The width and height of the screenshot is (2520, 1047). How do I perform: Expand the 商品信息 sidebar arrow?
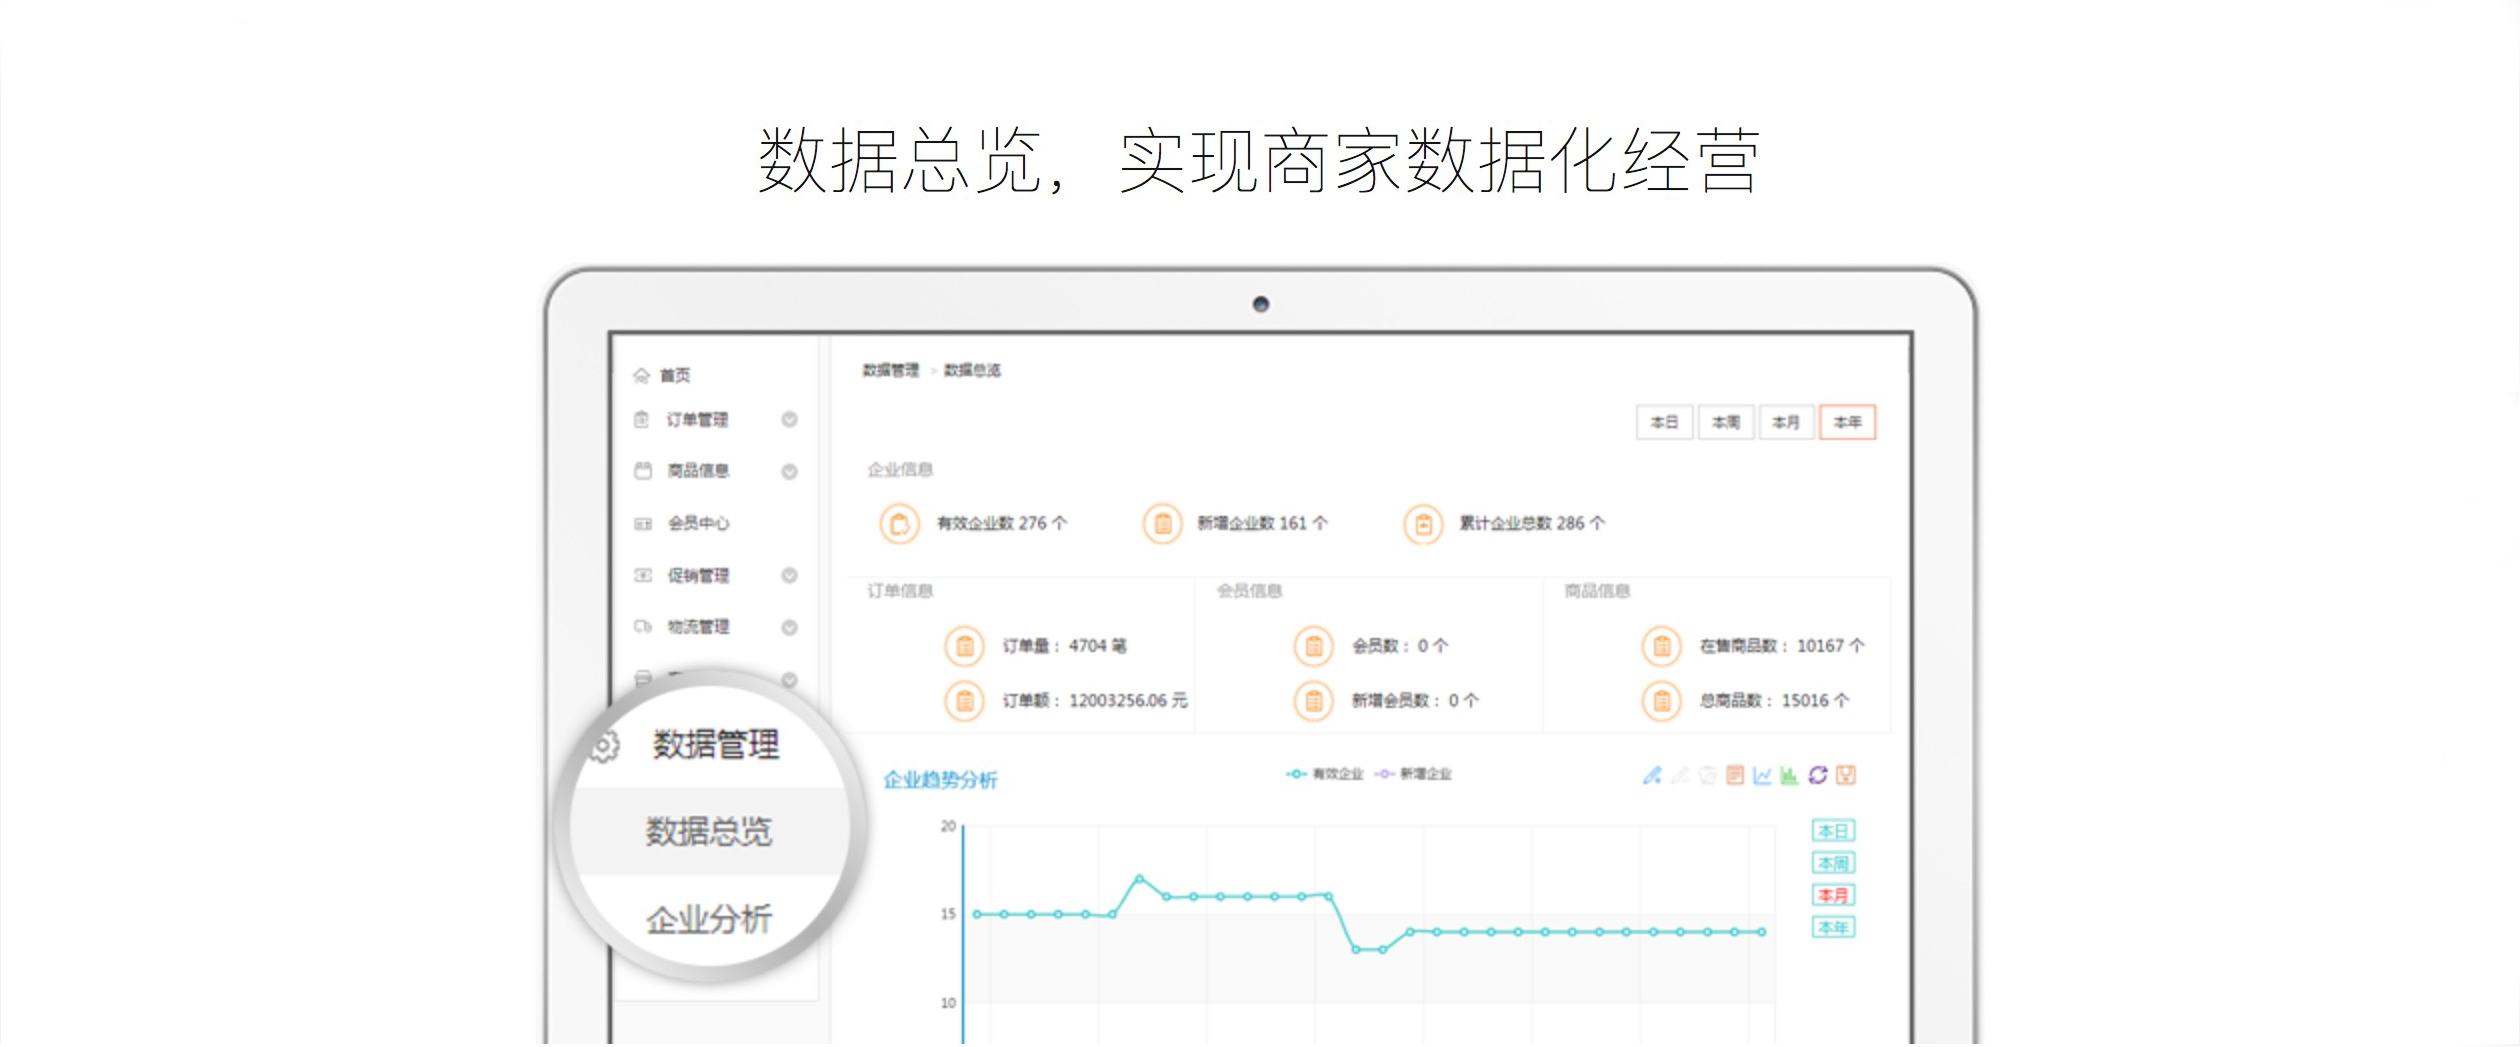point(789,472)
